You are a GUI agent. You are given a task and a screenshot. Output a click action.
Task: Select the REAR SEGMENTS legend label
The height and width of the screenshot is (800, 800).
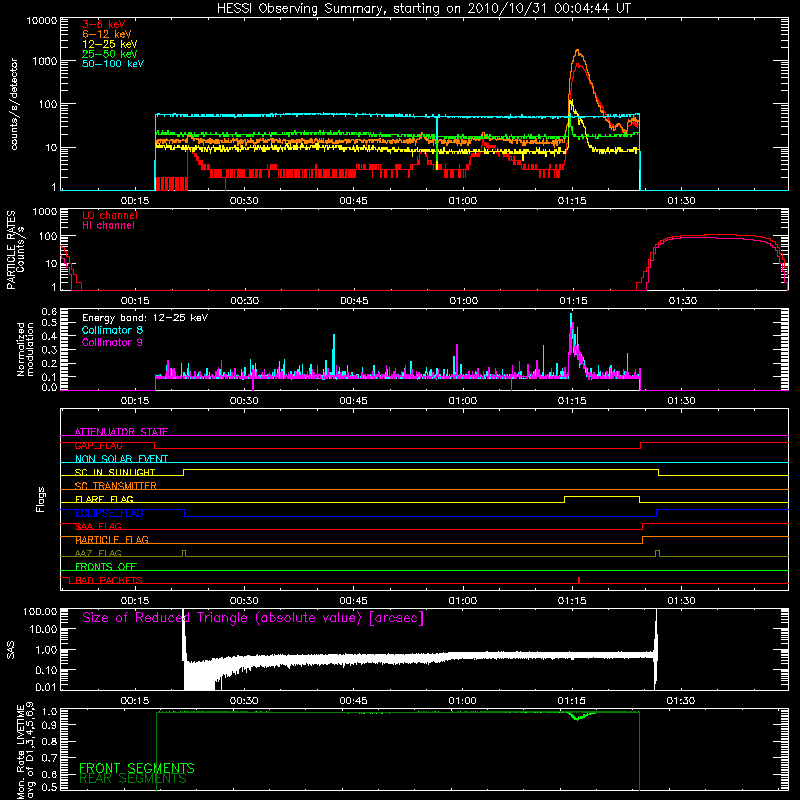pyautogui.click(x=133, y=779)
